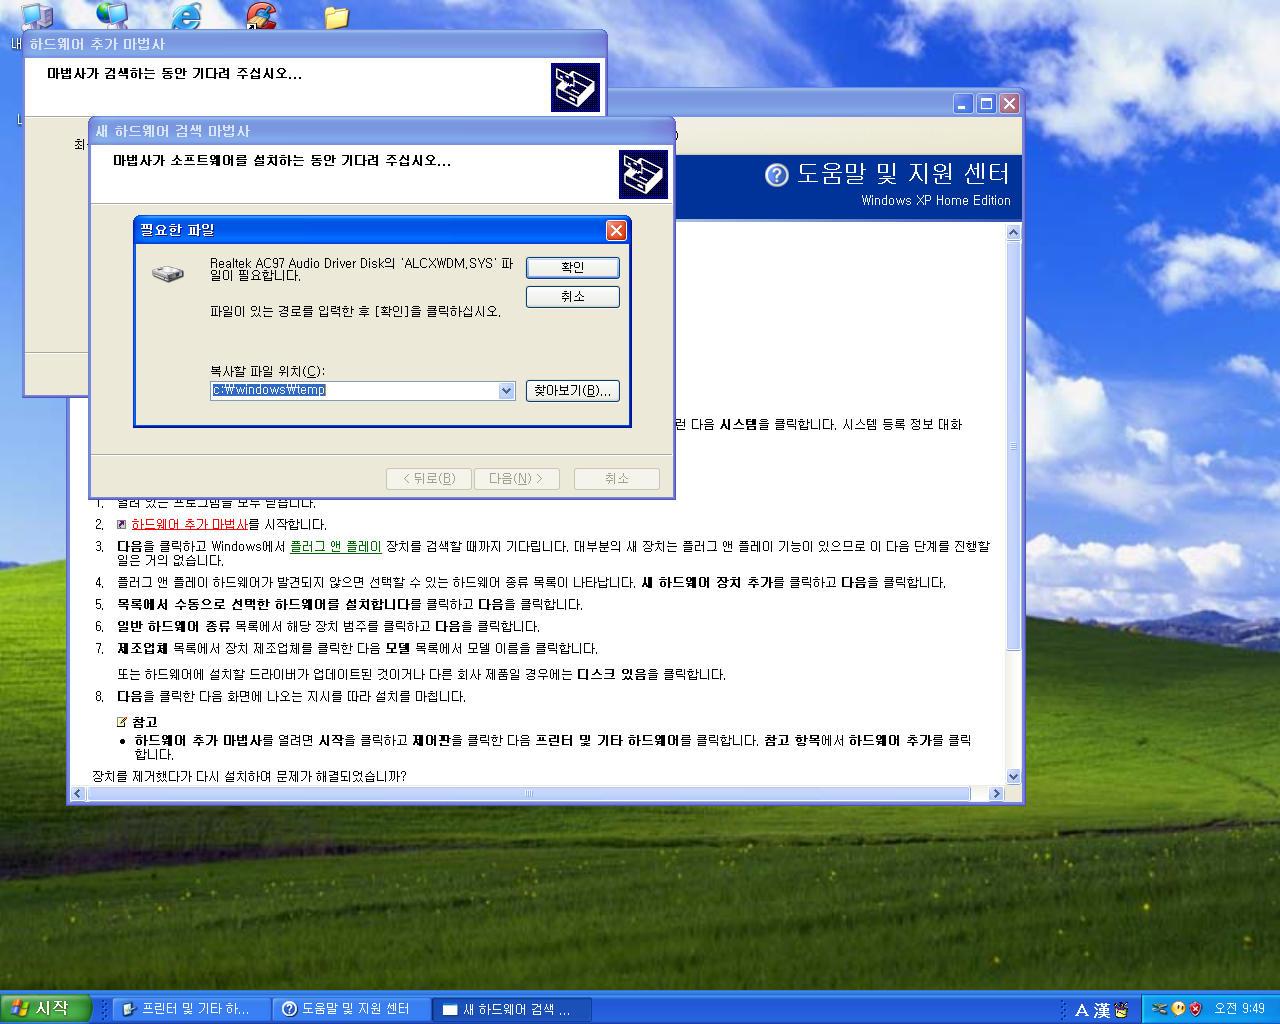The height and width of the screenshot is (1024, 1280).
Task: Click the disk drive icon in the 필요한 파일 dialog
Action: pyautogui.click(x=168, y=273)
